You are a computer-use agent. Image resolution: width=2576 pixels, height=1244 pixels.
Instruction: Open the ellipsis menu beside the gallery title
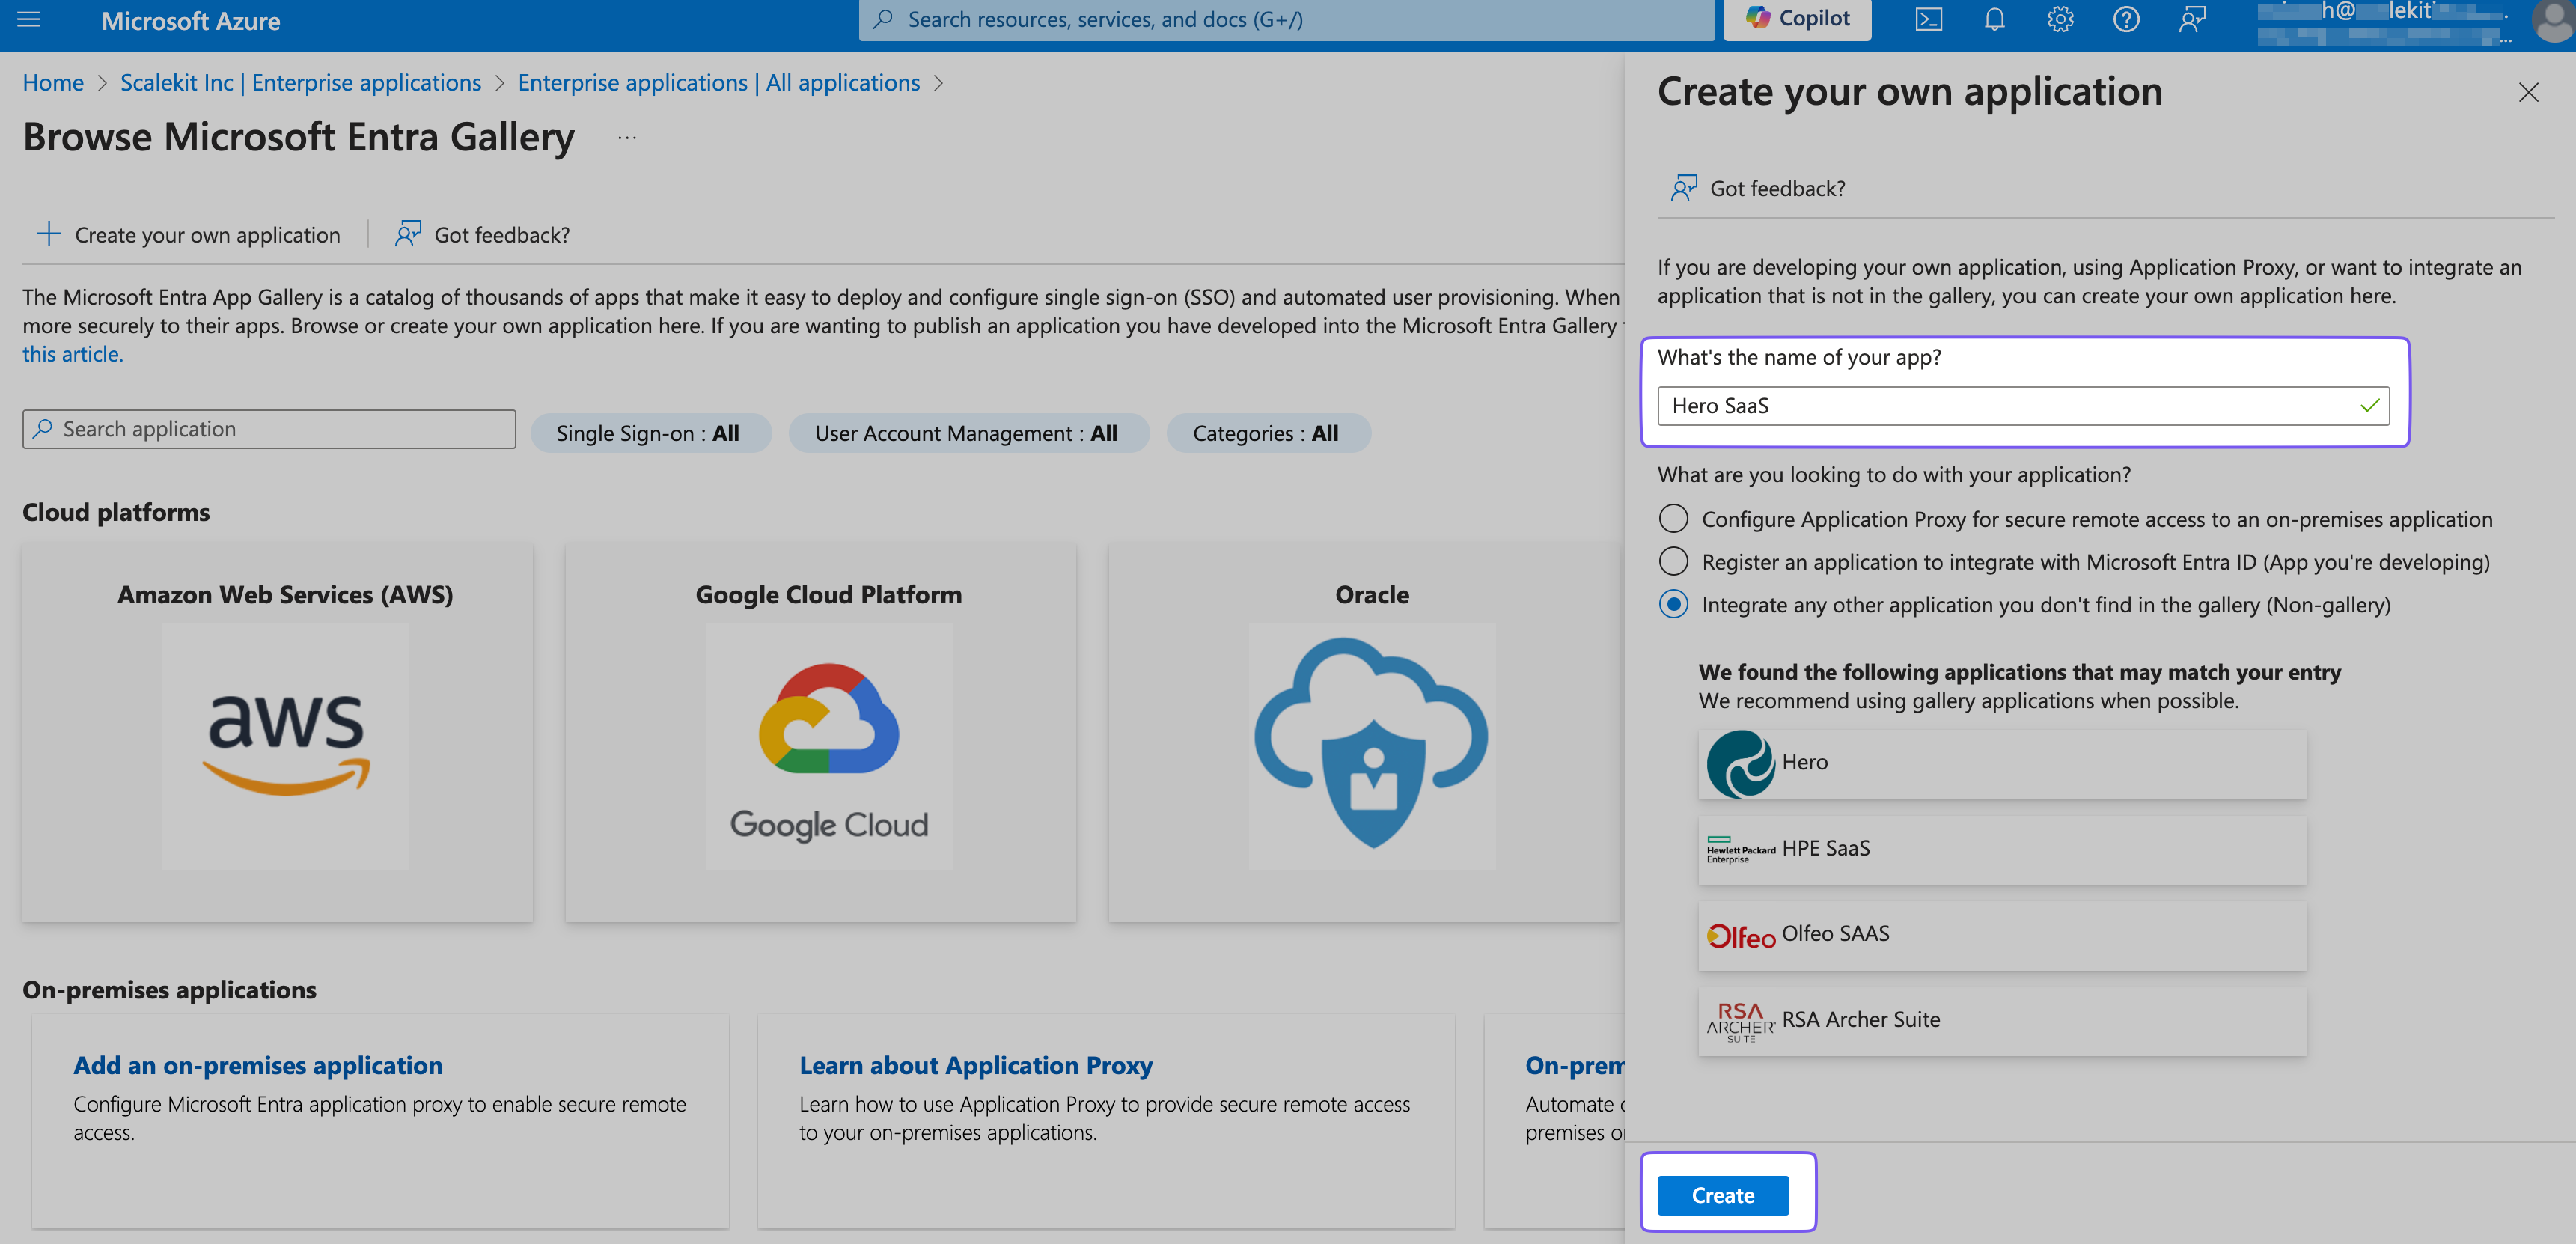[627, 137]
